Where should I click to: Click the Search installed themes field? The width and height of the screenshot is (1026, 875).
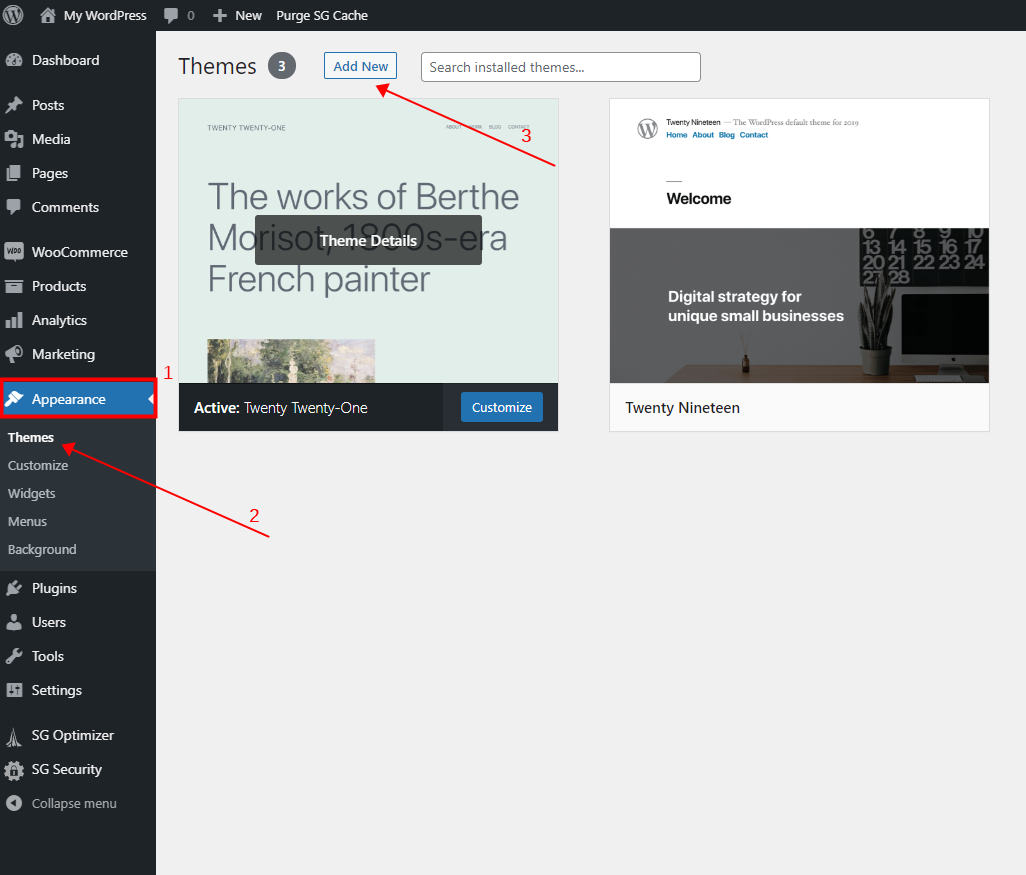click(x=561, y=67)
